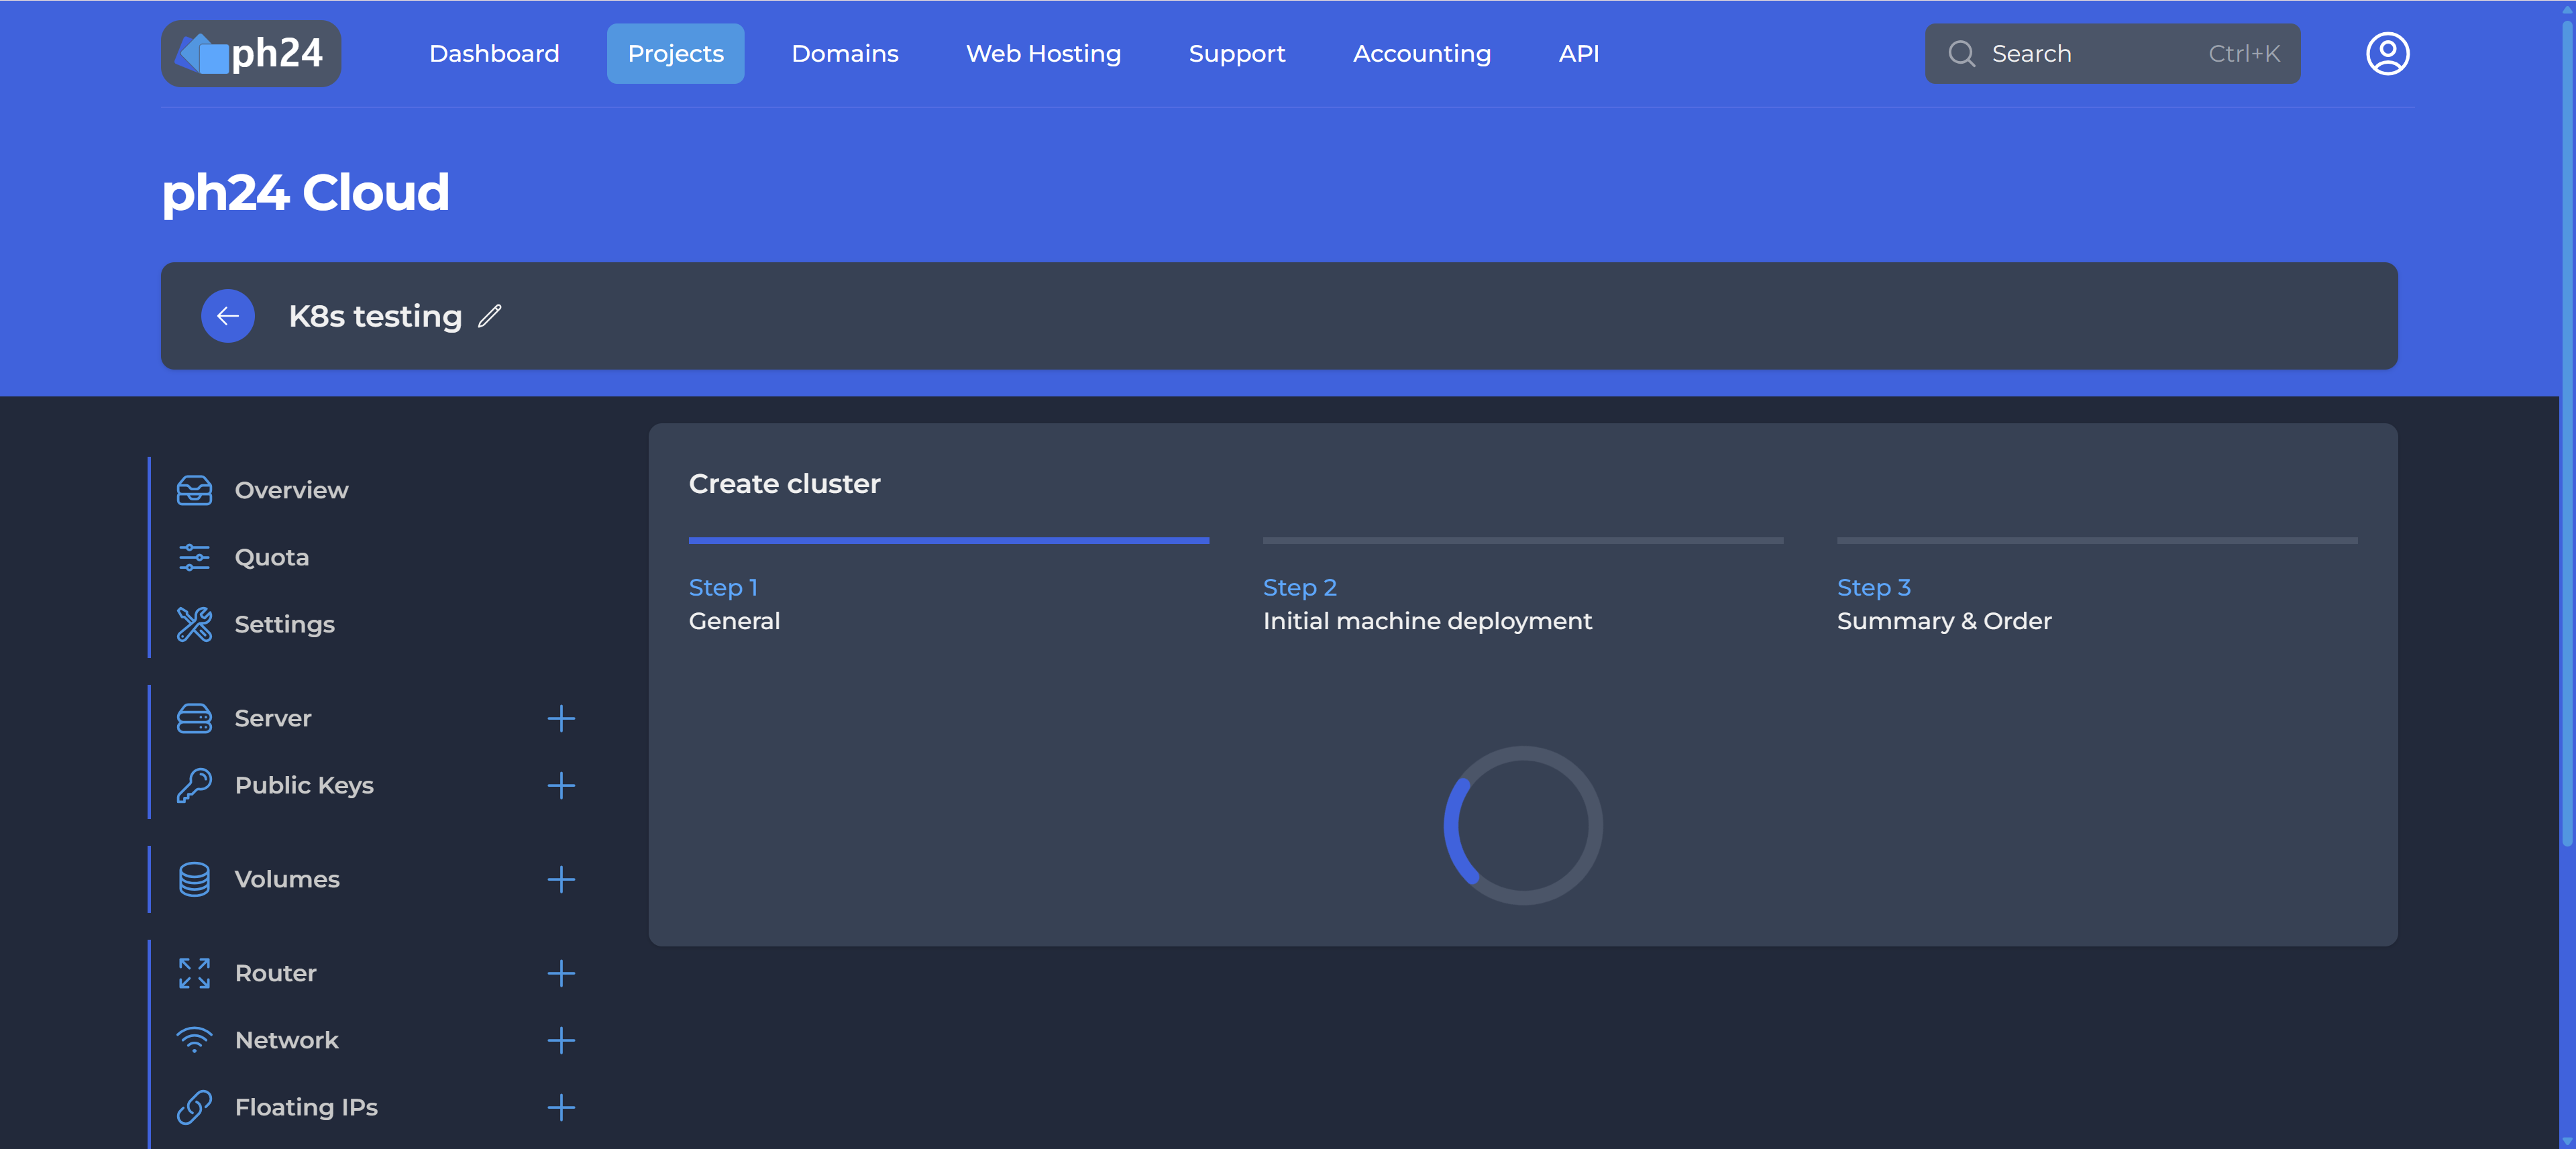Open the Accounting page
This screenshot has height=1149, width=2576.
pos(1421,53)
